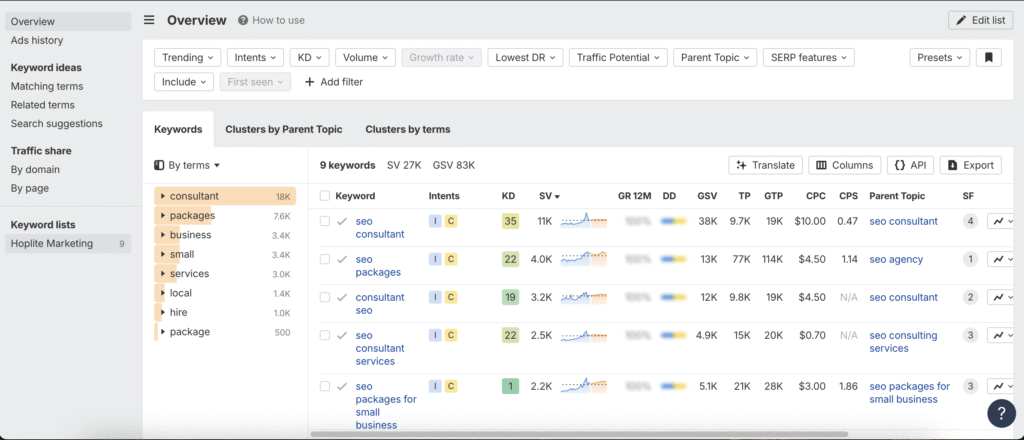Click the Export button
This screenshot has width=1024, height=440.
click(x=970, y=165)
